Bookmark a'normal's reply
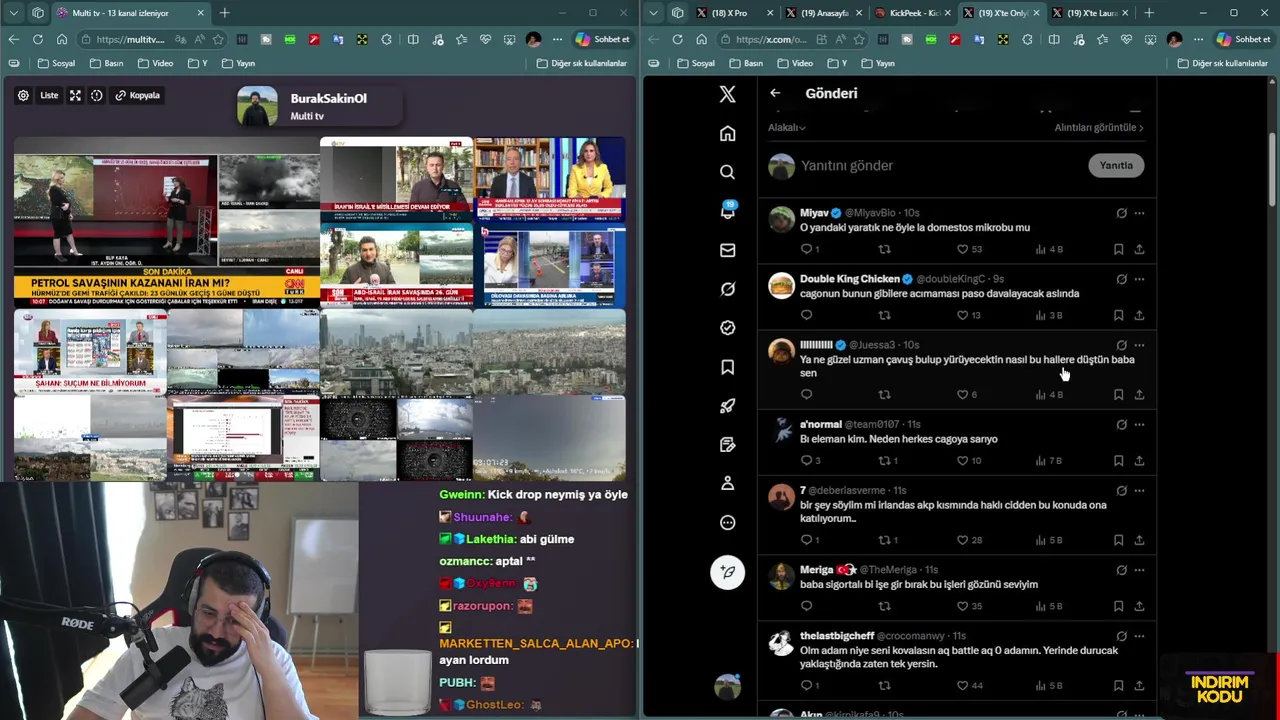 pyautogui.click(x=1118, y=461)
